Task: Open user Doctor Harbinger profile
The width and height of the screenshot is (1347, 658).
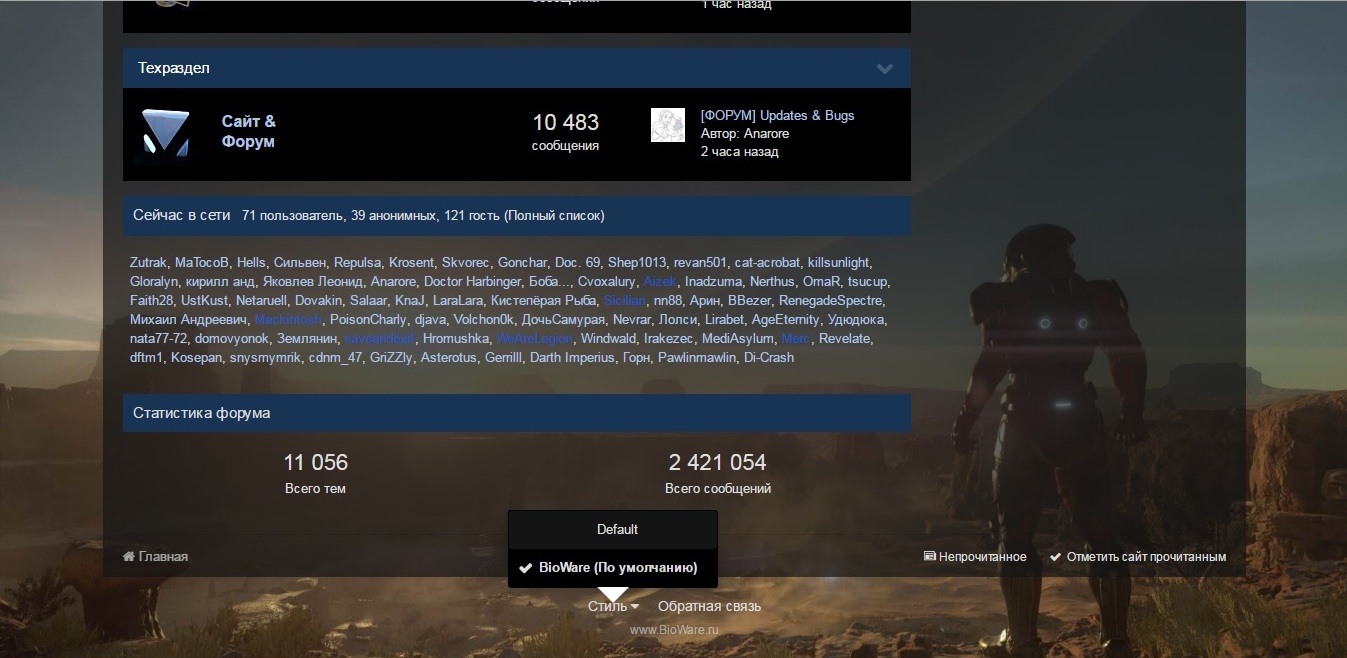Action: 472,282
